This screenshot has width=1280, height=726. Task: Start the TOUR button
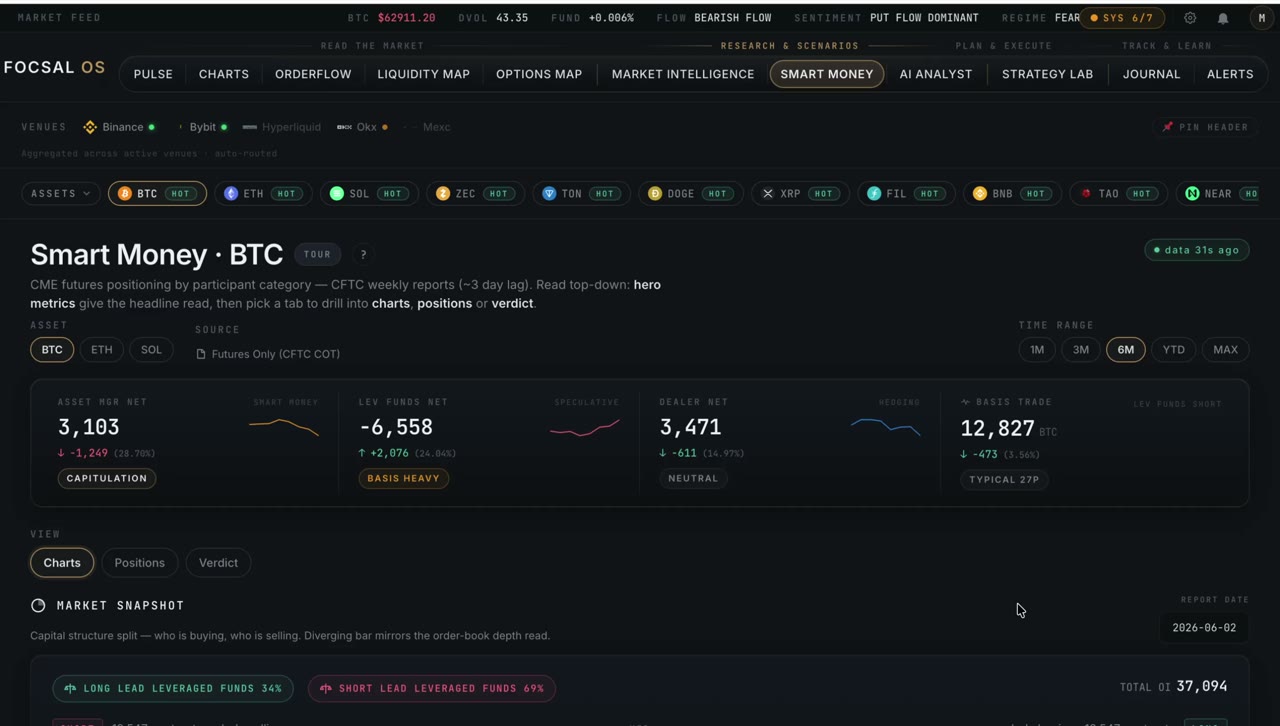[x=317, y=254]
